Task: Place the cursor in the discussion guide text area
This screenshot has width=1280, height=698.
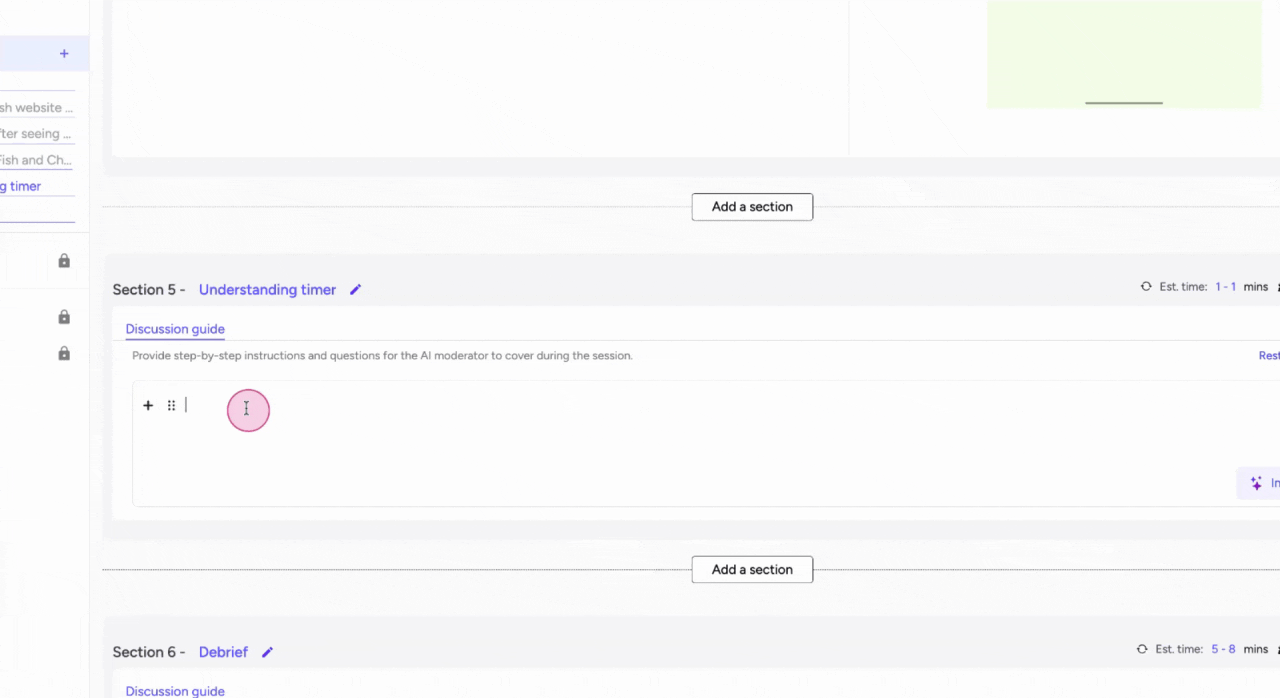Action: (246, 408)
